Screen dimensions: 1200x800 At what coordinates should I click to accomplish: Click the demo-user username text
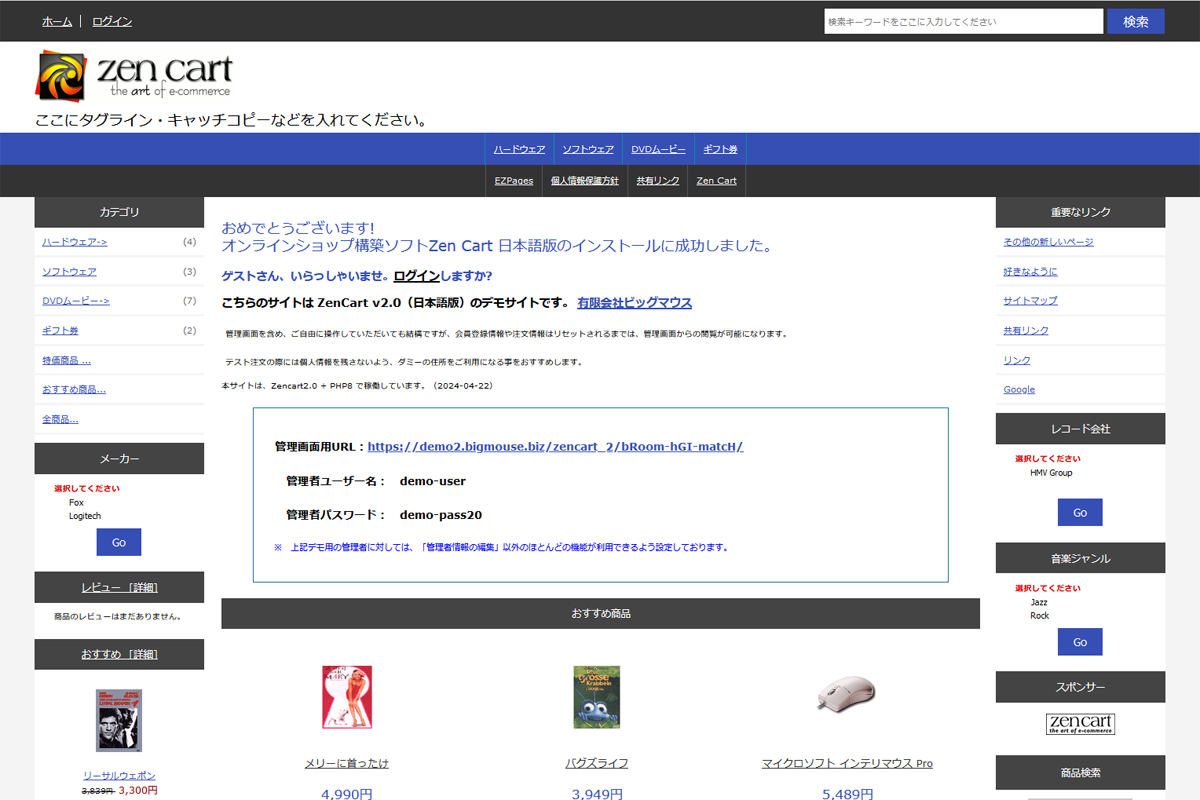(433, 481)
